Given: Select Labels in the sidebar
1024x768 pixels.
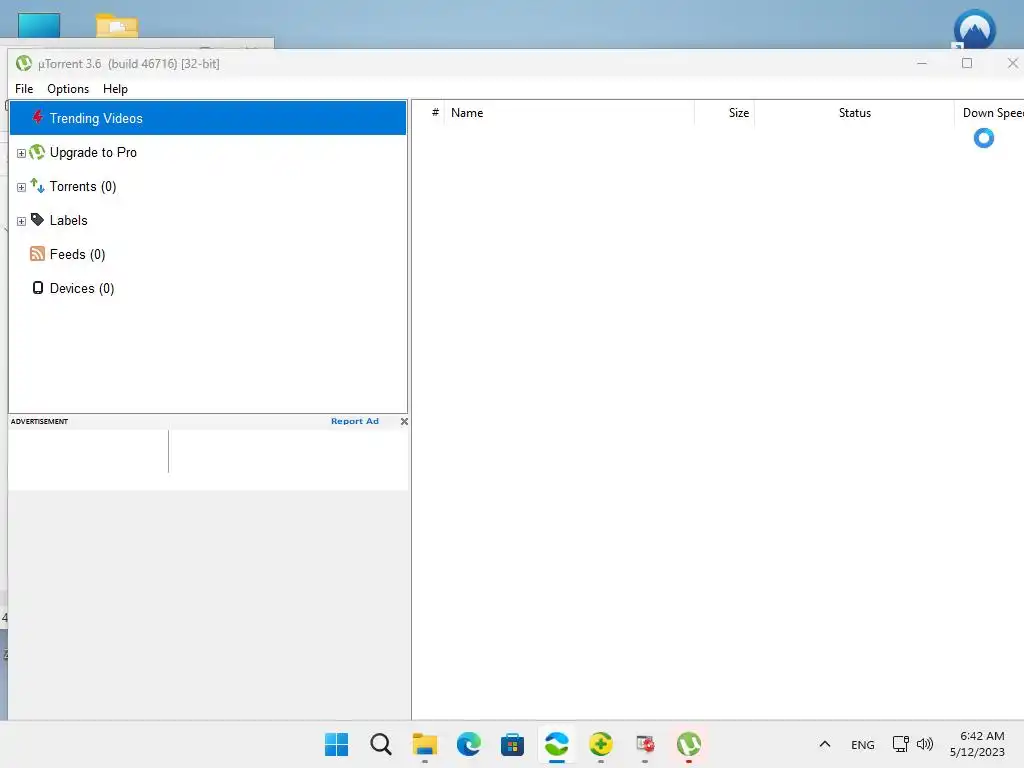Looking at the screenshot, I should point(69,220).
